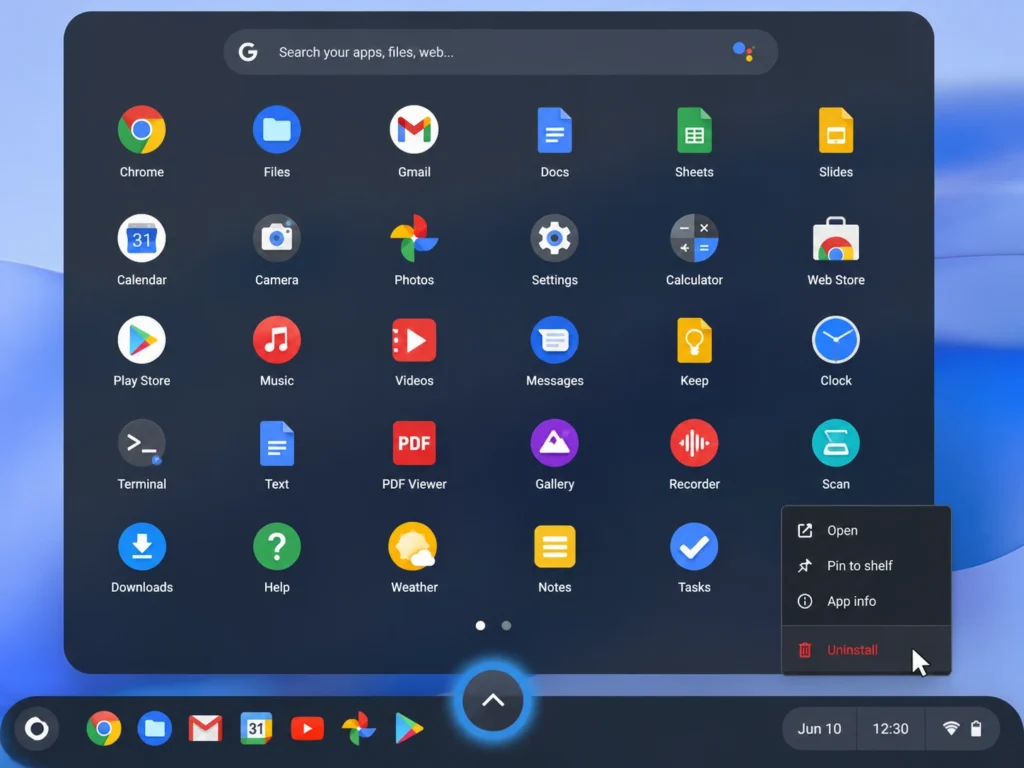
Task: Open the Downloads app
Action: pyautogui.click(x=142, y=546)
